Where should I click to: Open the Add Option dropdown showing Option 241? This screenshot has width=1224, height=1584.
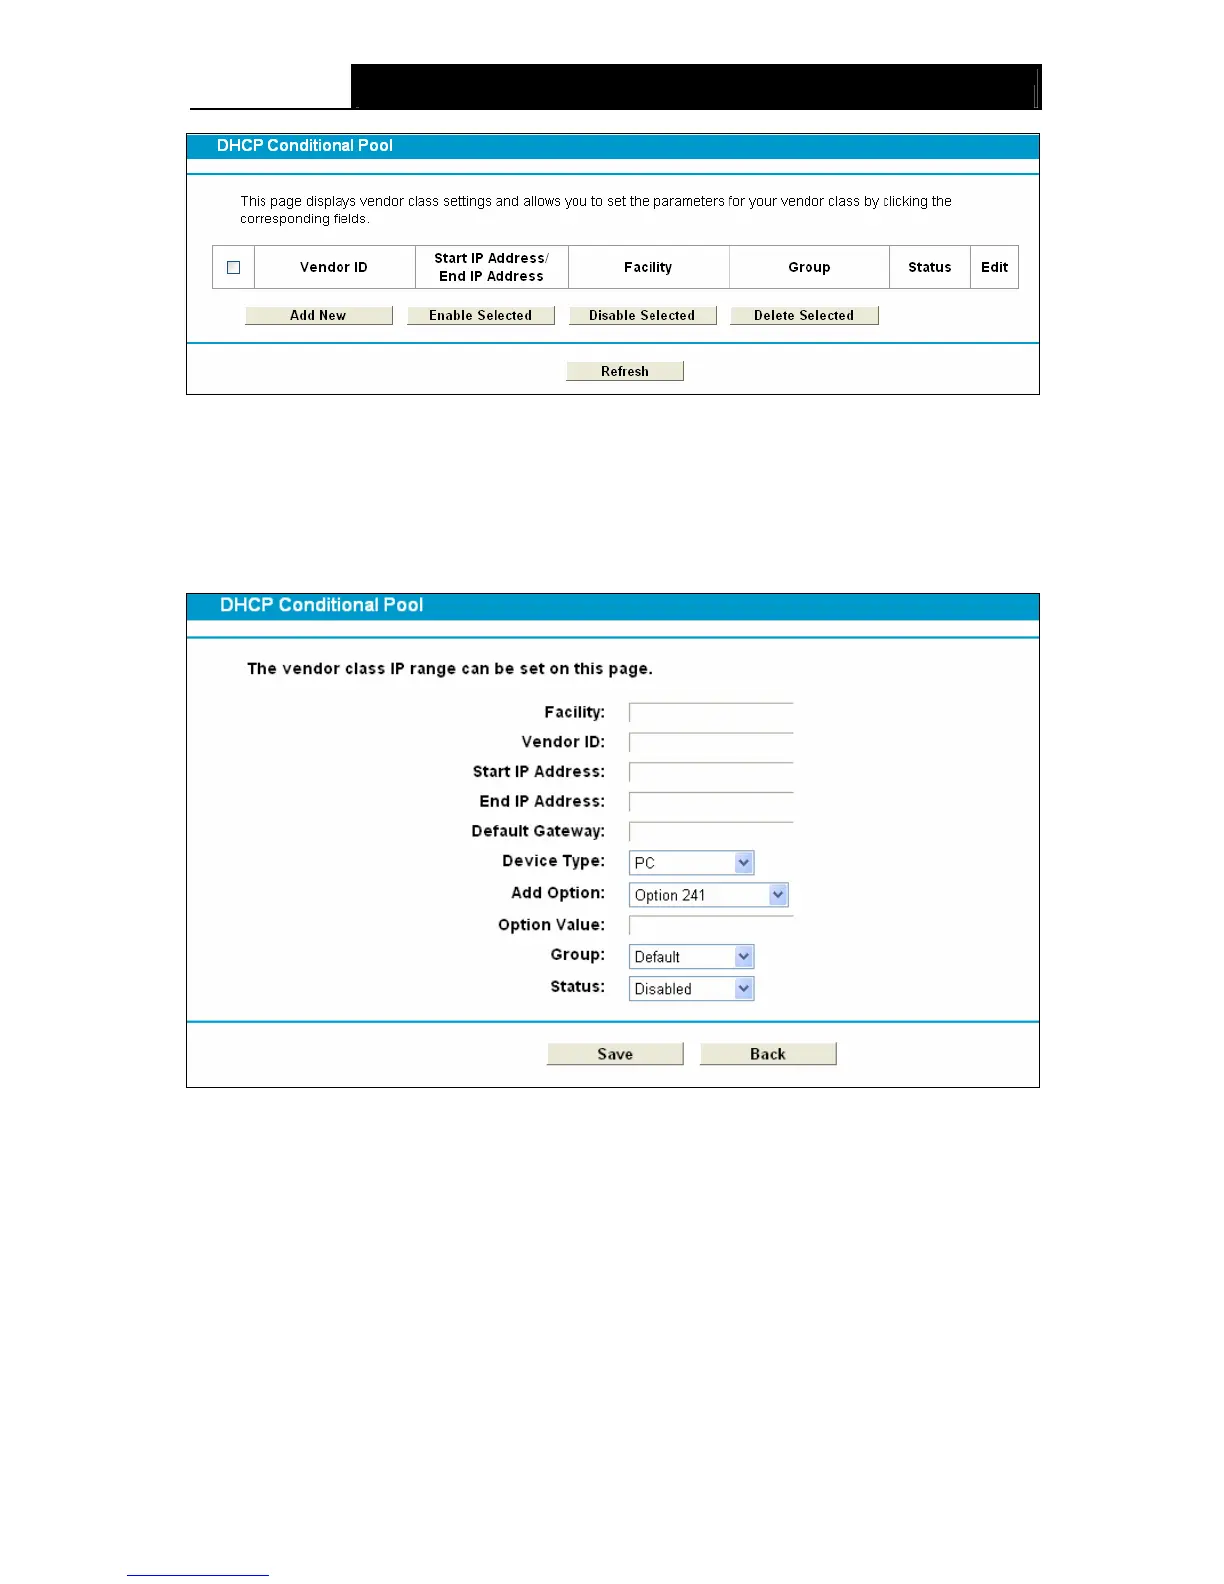tap(709, 895)
